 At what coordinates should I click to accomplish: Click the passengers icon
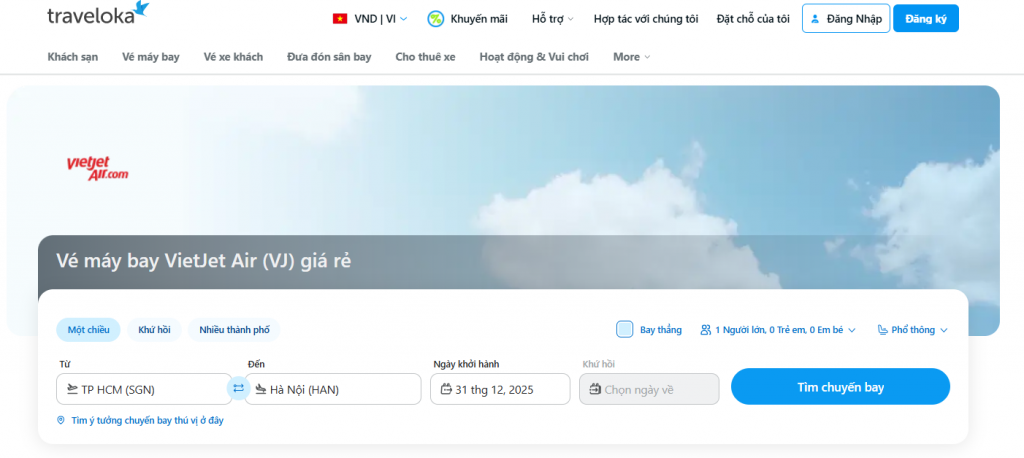click(705, 330)
